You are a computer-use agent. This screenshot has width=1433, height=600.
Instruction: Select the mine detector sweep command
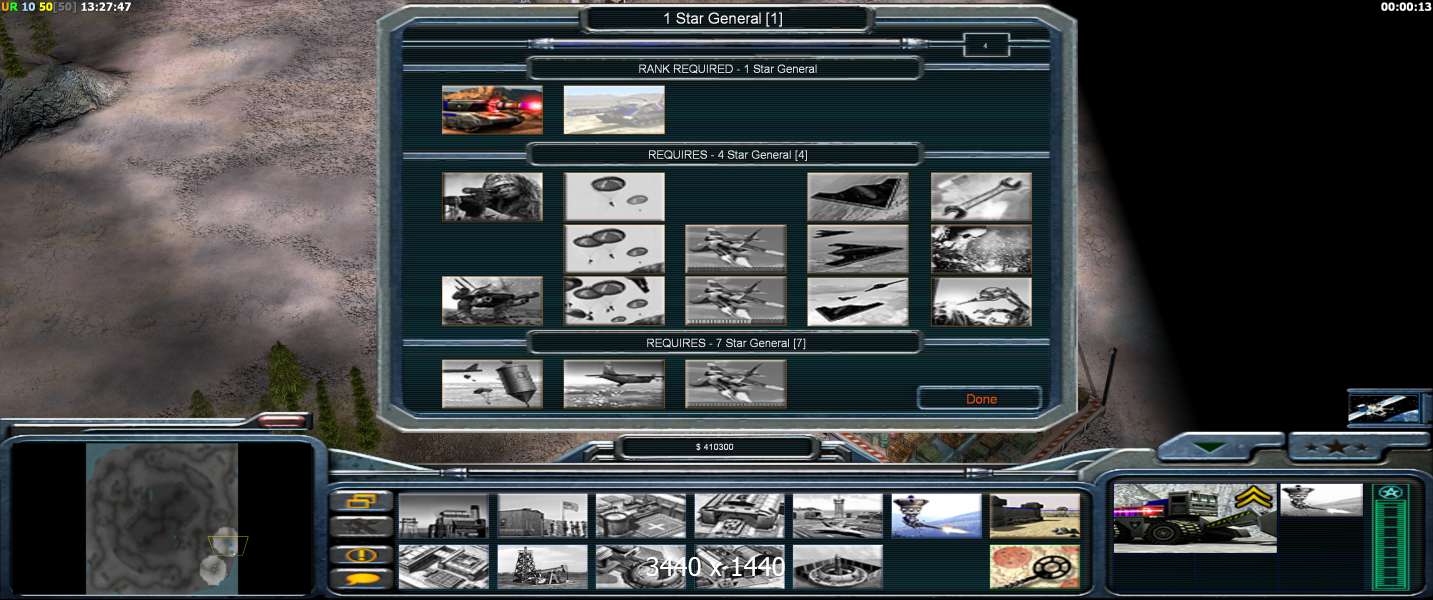[x=1034, y=566]
